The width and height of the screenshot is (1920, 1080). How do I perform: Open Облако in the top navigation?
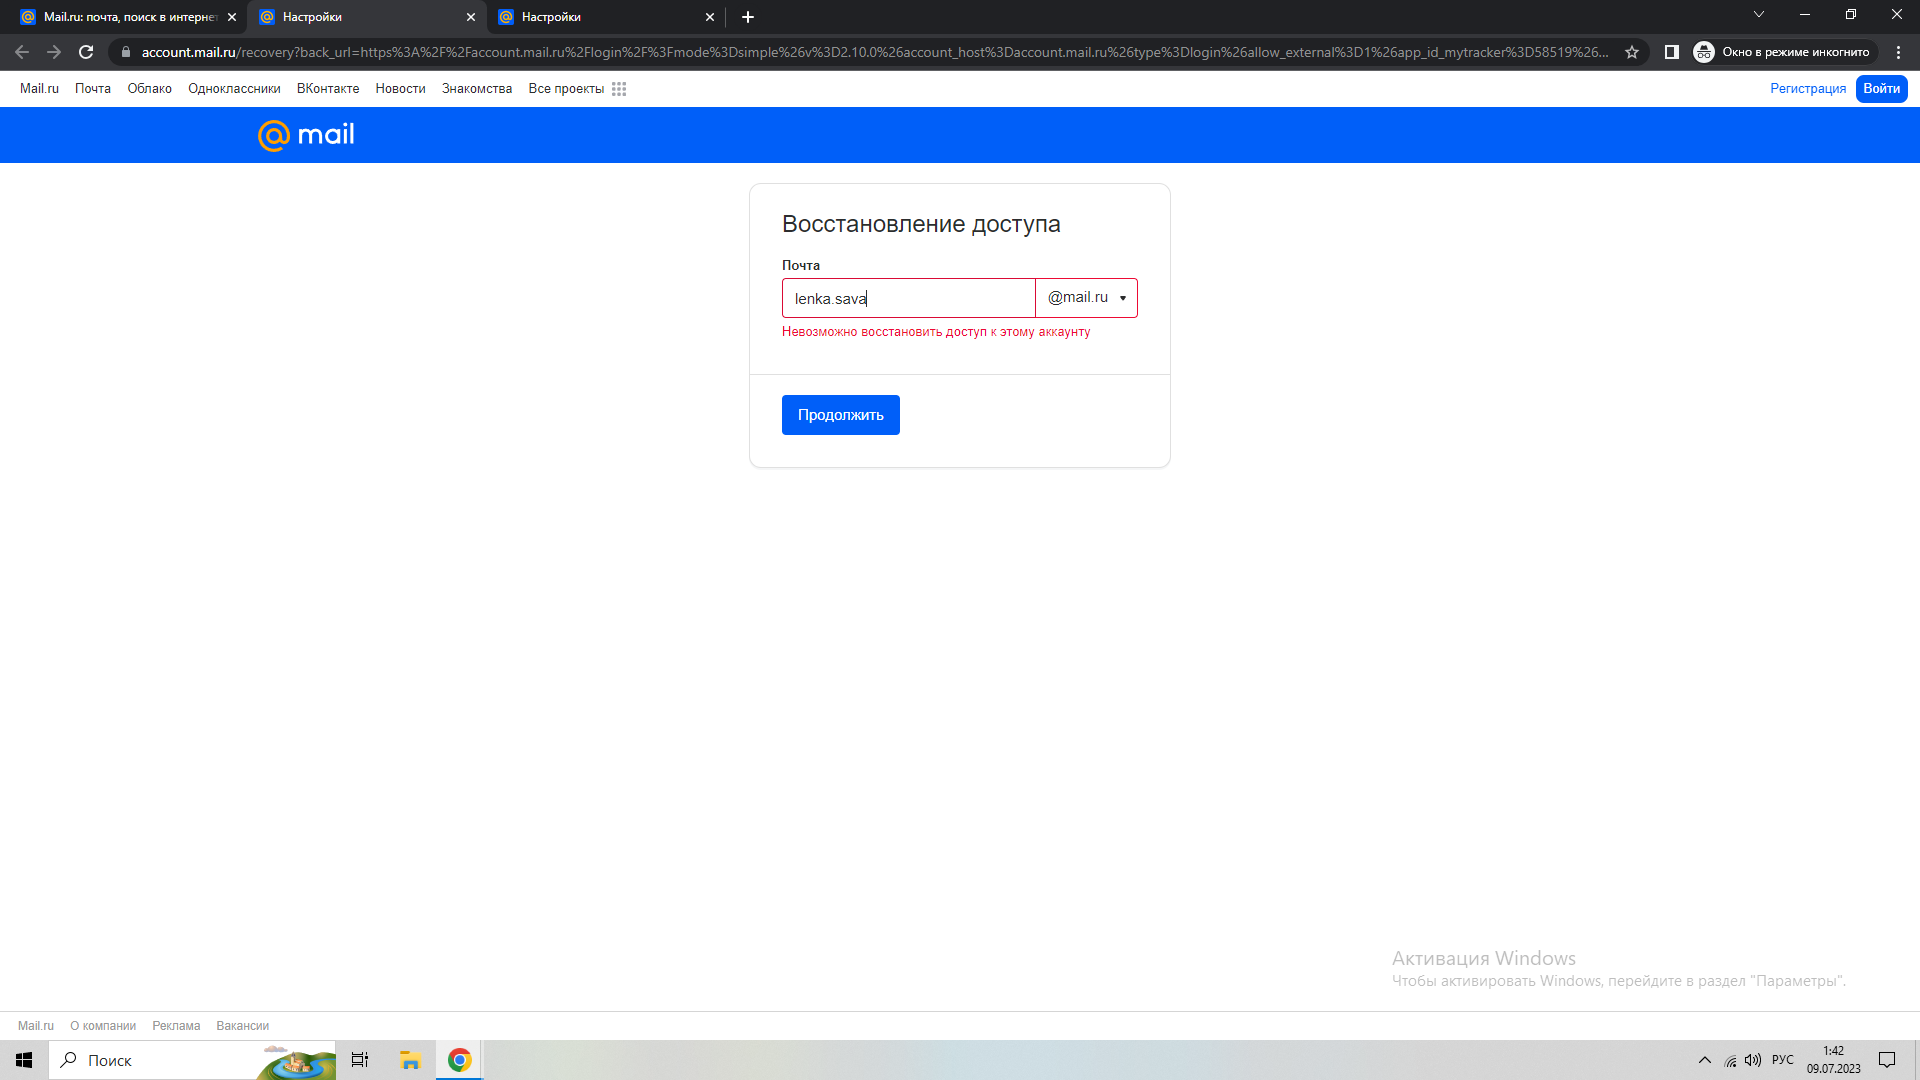point(149,89)
